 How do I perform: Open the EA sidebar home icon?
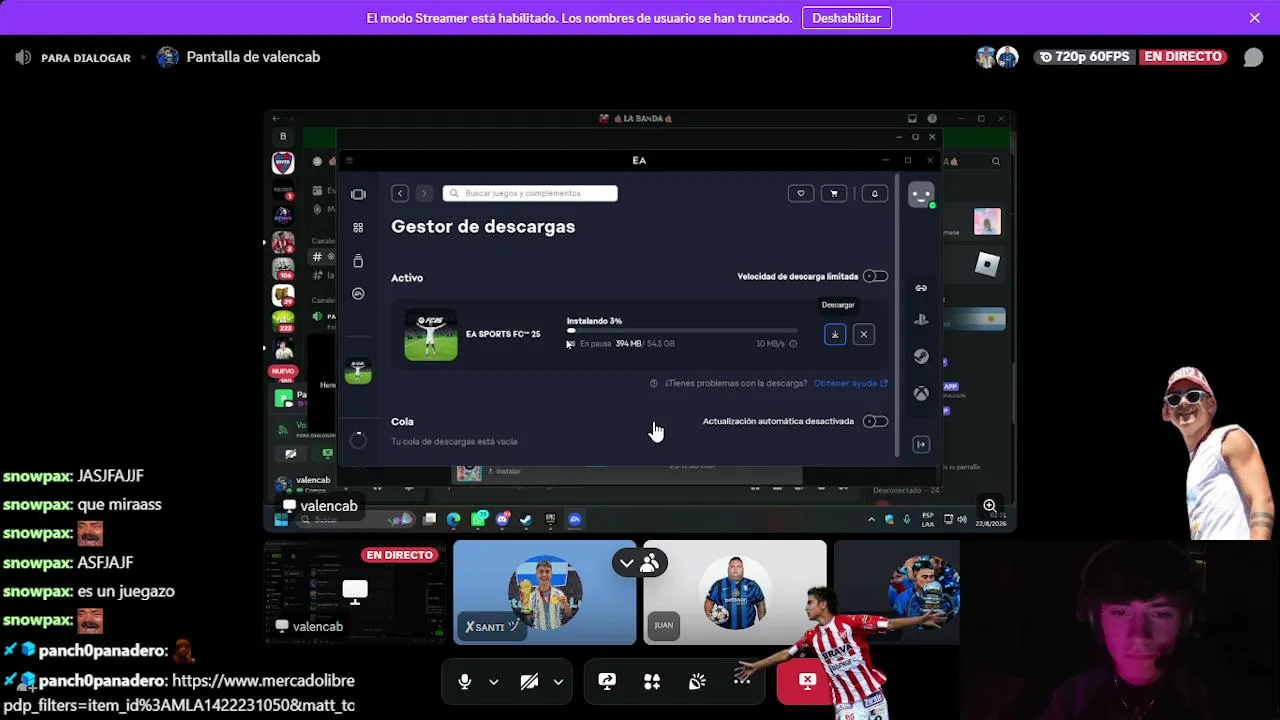[358, 194]
